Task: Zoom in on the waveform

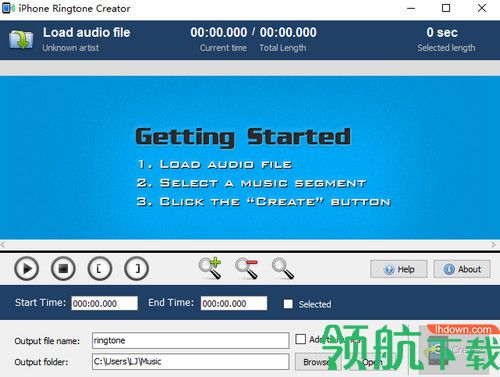Action: point(210,268)
